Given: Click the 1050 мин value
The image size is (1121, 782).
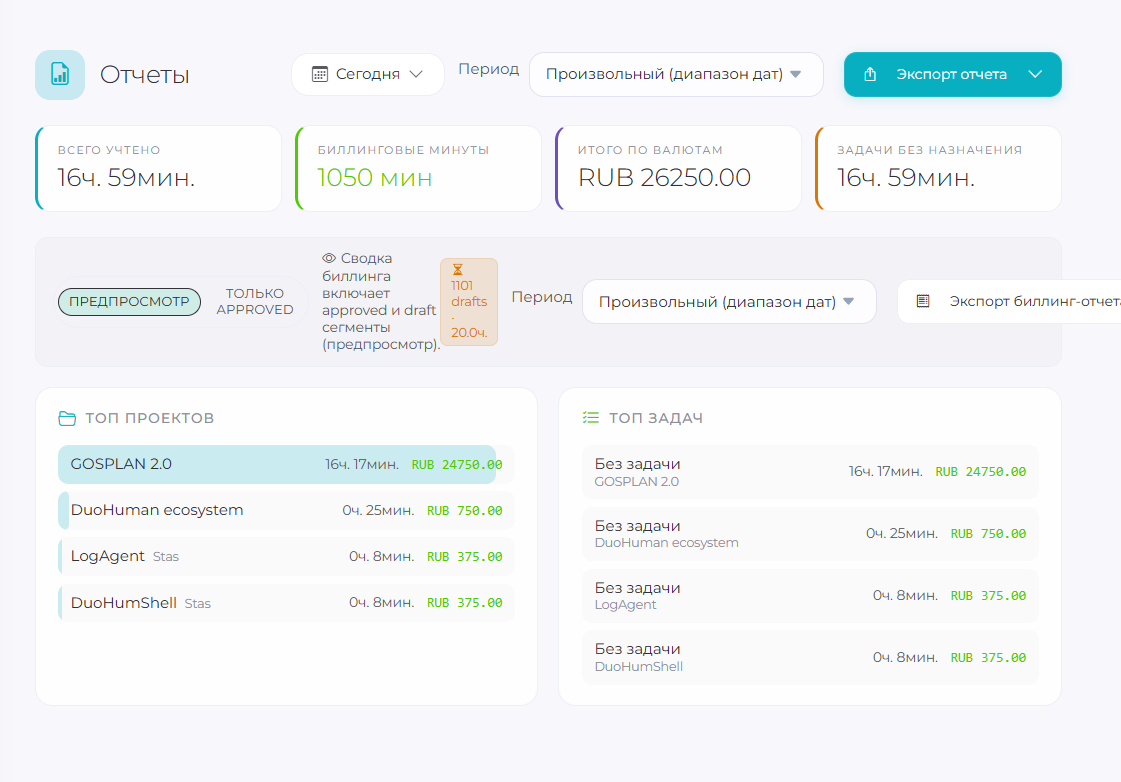Looking at the screenshot, I should coord(375,177).
